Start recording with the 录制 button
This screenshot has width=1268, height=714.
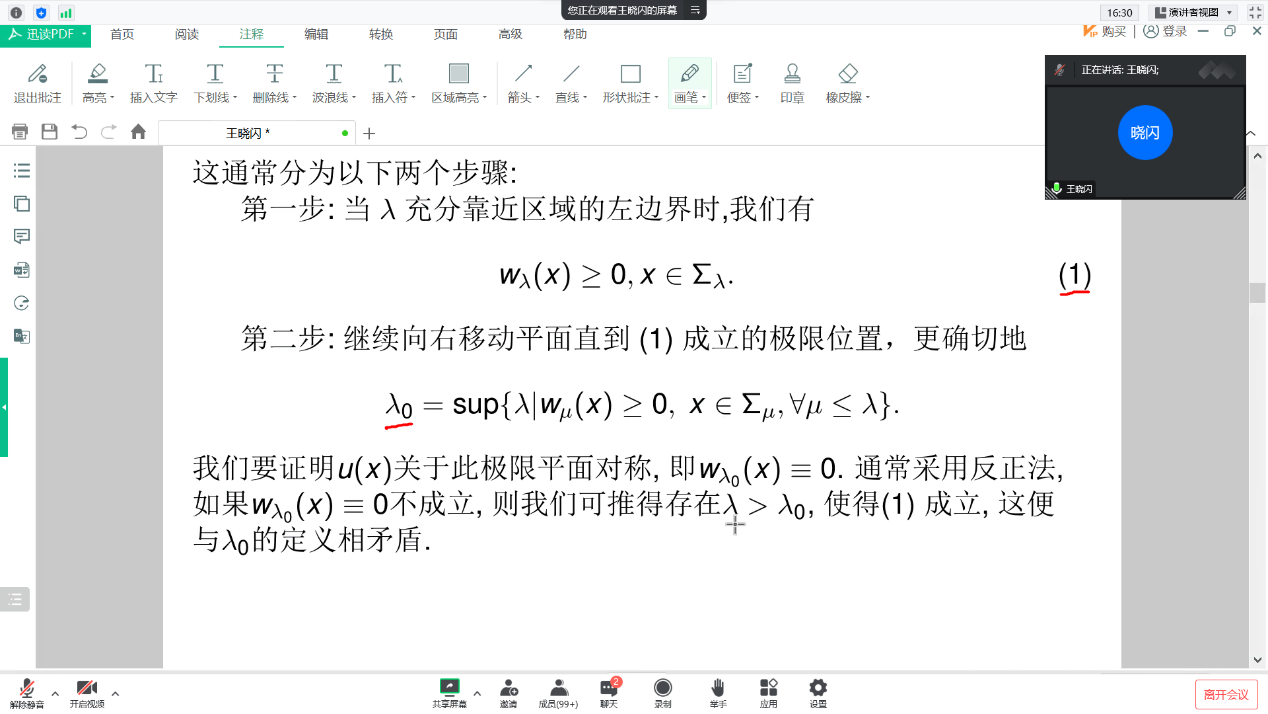pos(662,692)
